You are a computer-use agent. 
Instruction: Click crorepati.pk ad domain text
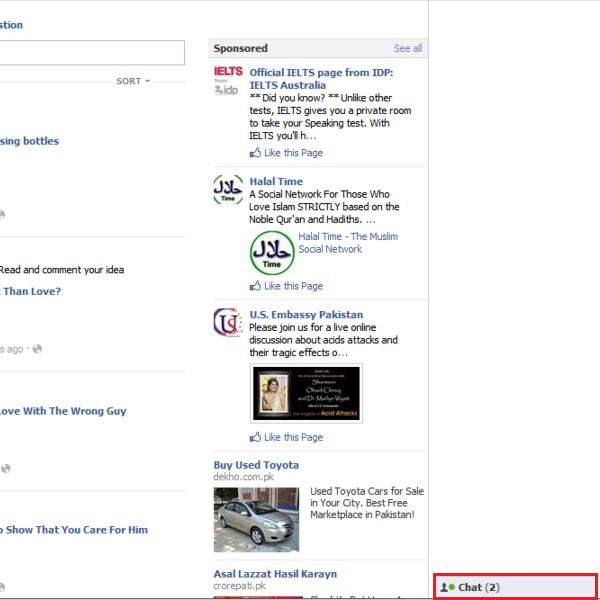pos(240,586)
